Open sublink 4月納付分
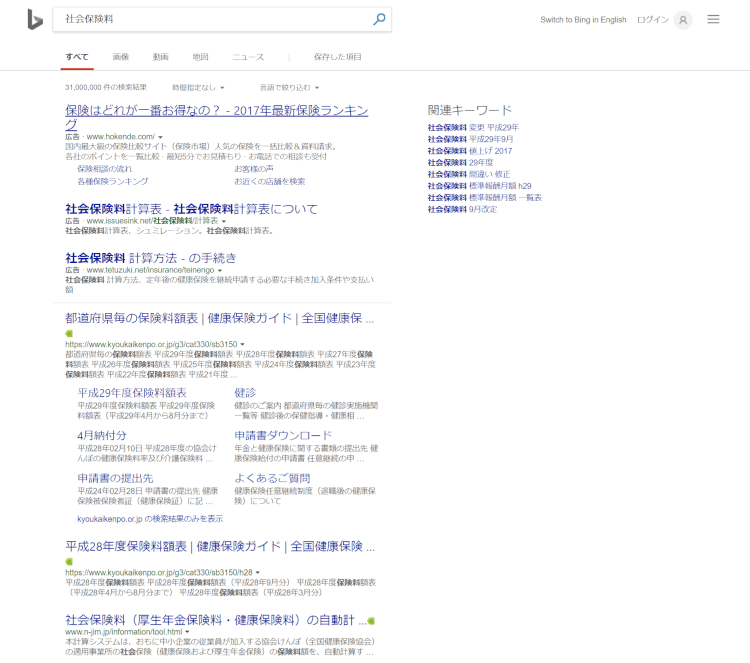The width and height of the screenshot is (750, 663). [x=102, y=435]
